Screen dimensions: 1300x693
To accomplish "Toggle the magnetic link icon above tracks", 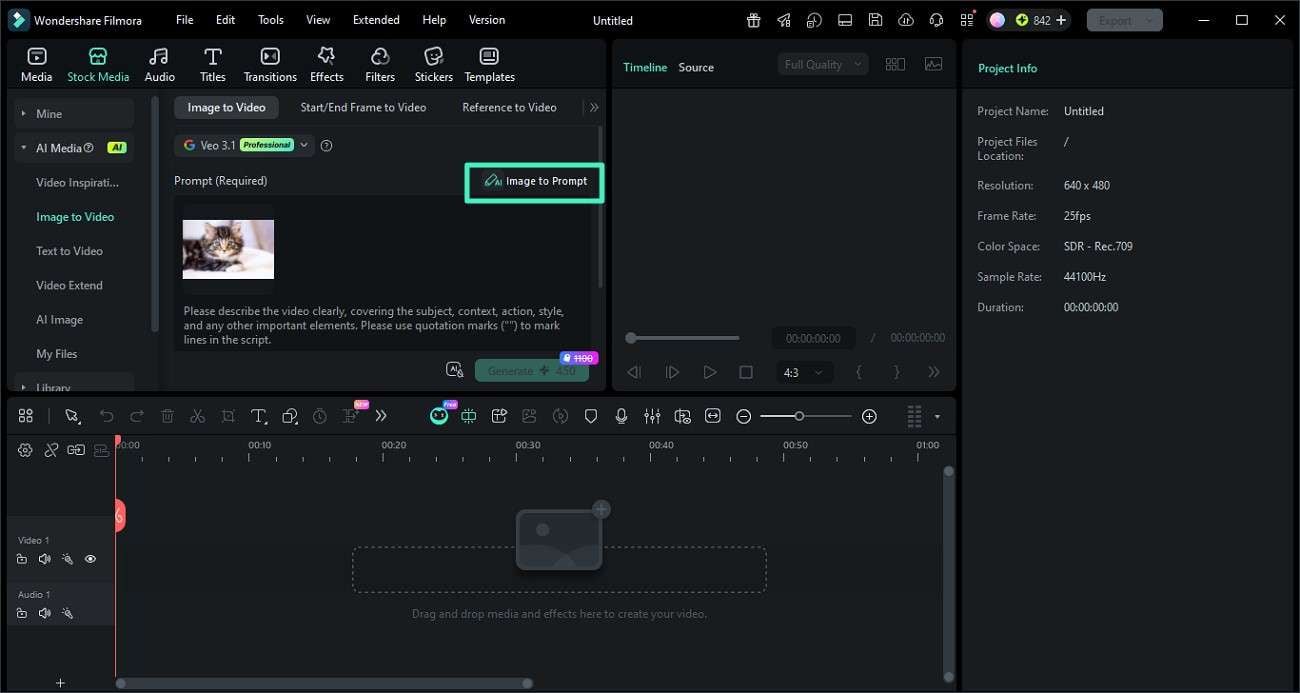I will (51, 450).
